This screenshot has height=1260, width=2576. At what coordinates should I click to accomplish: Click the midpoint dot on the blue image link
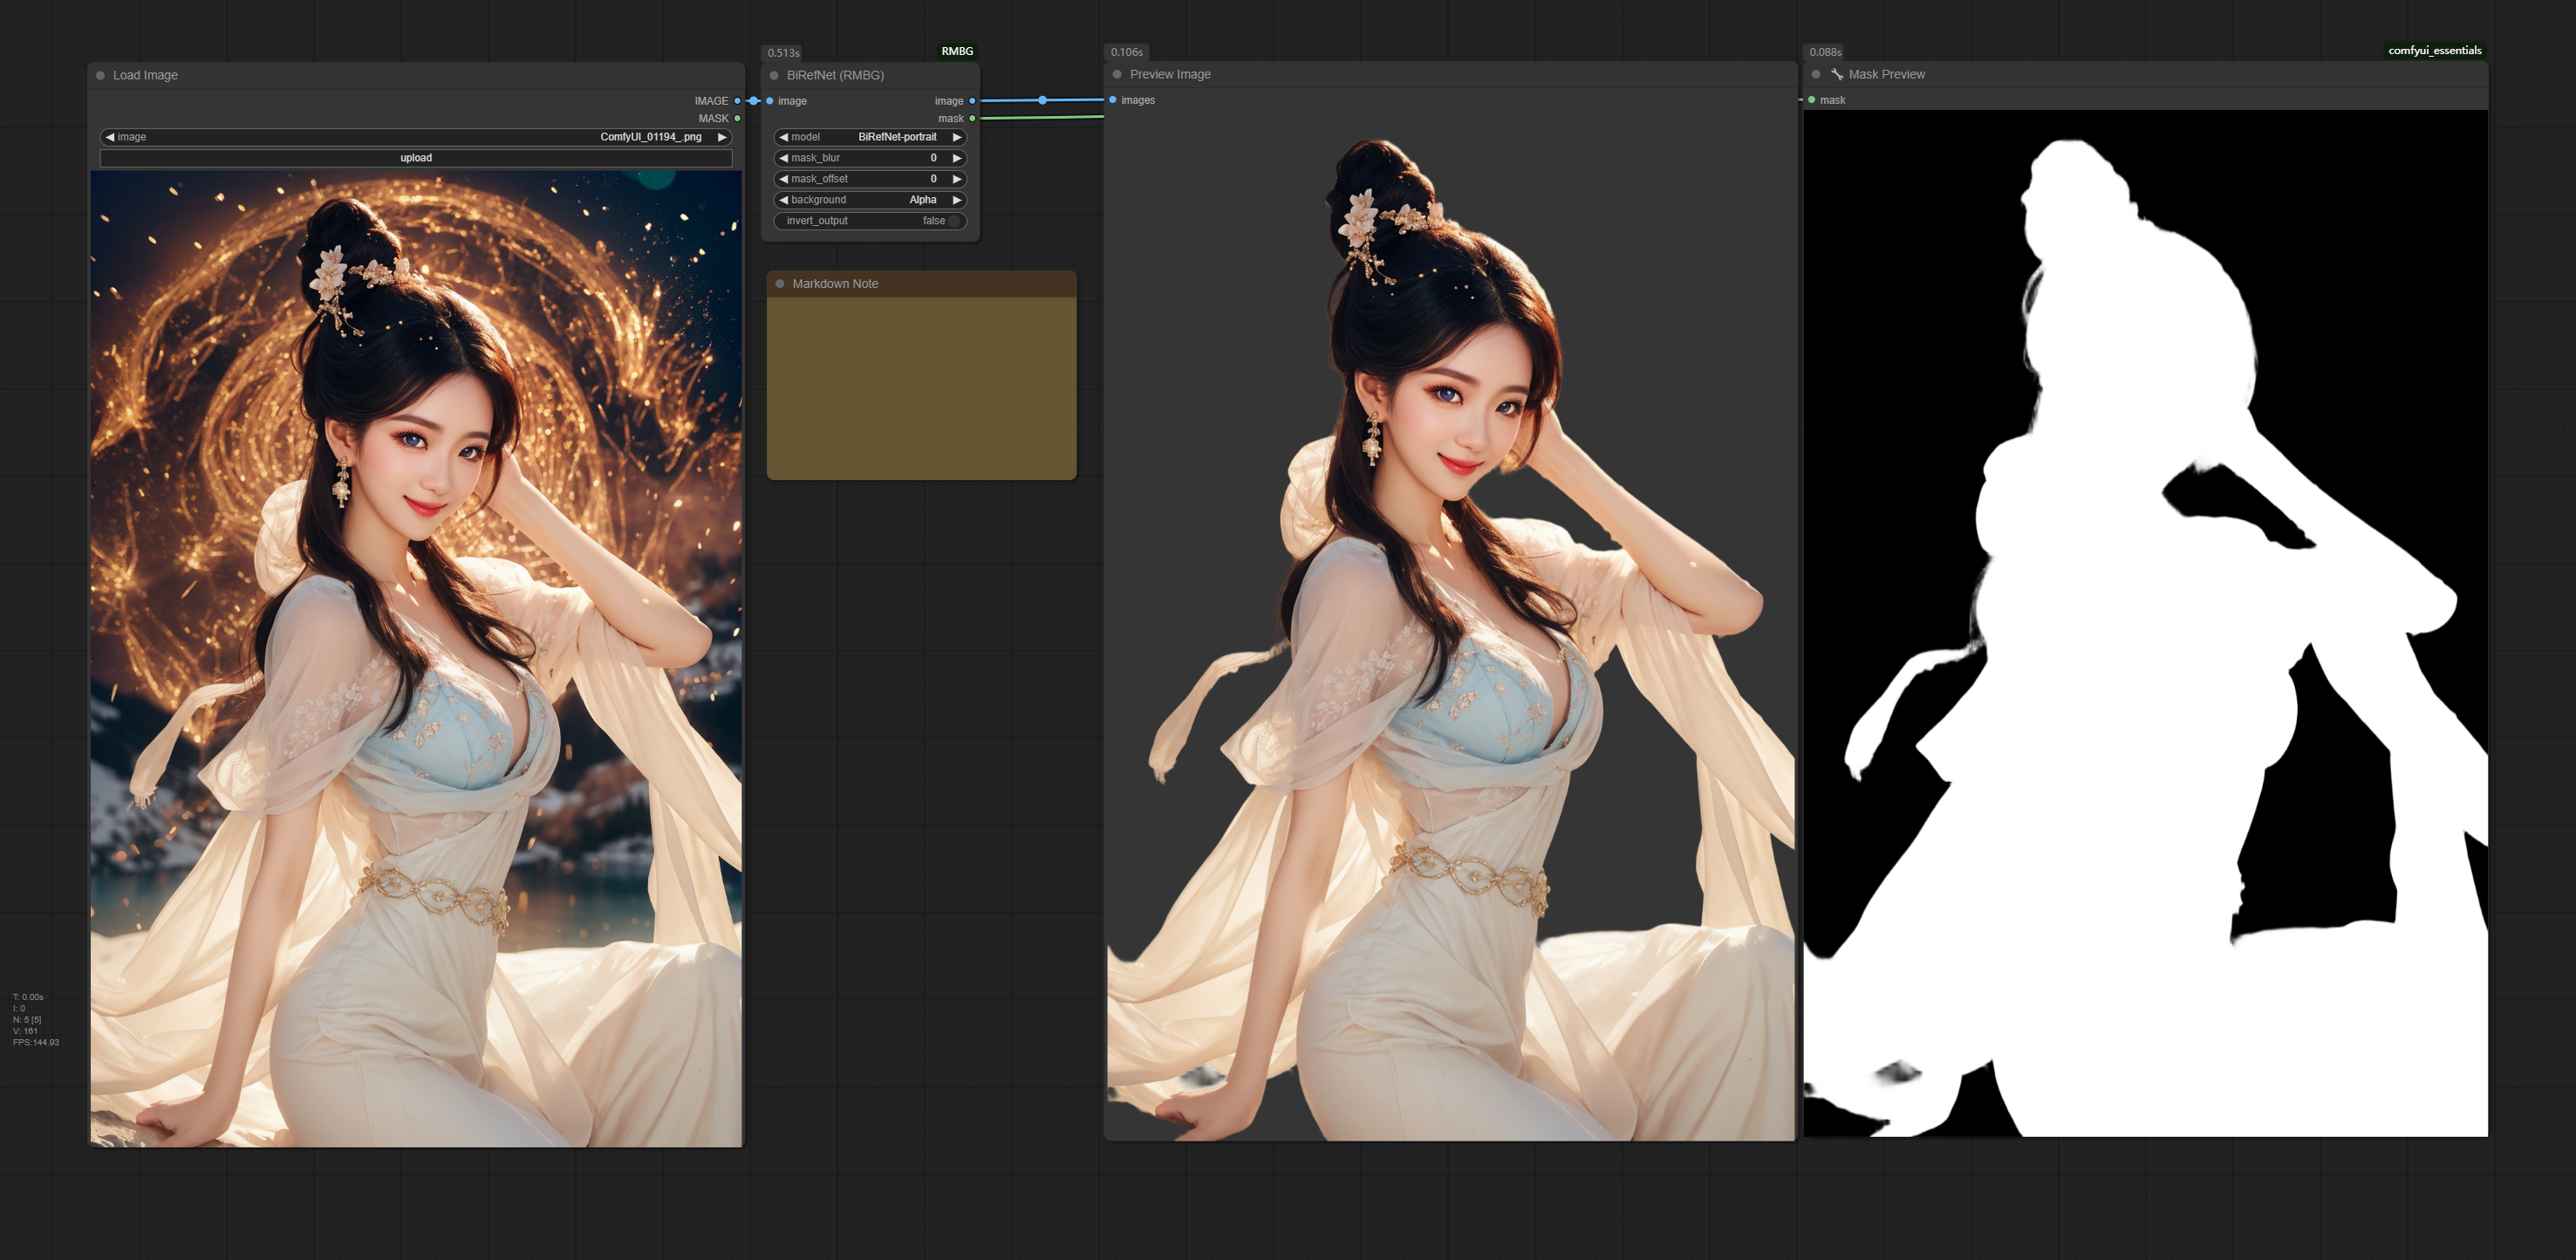(x=1043, y=100)
